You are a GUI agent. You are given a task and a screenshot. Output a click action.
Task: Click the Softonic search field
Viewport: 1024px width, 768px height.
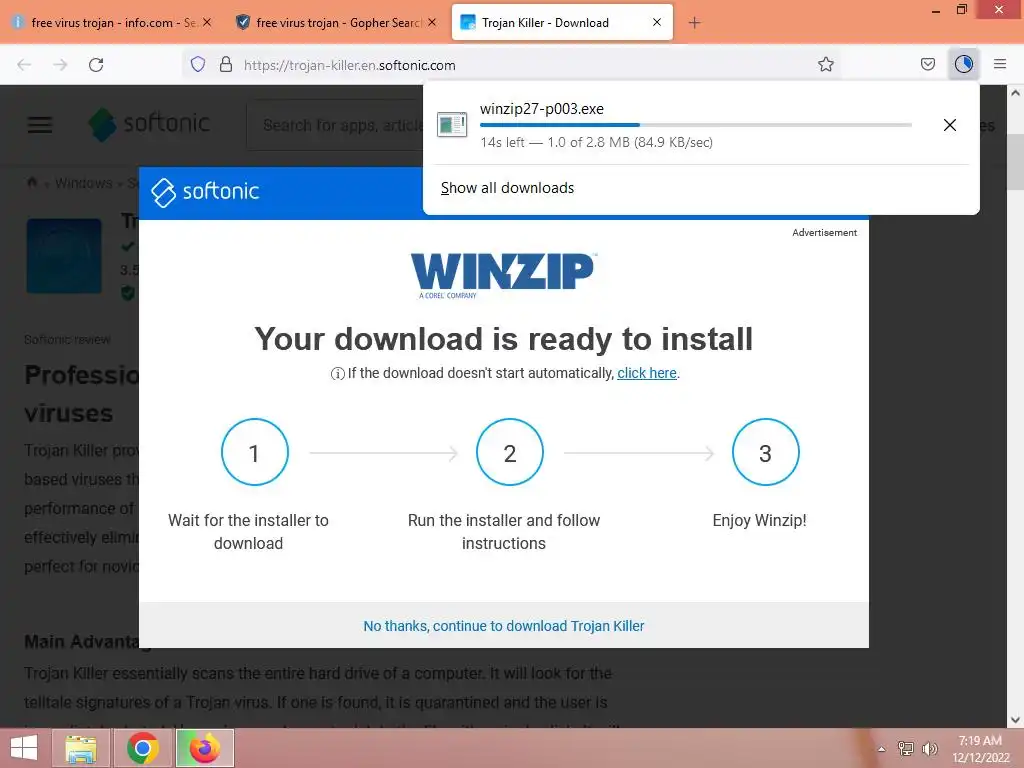pos(335,125)
